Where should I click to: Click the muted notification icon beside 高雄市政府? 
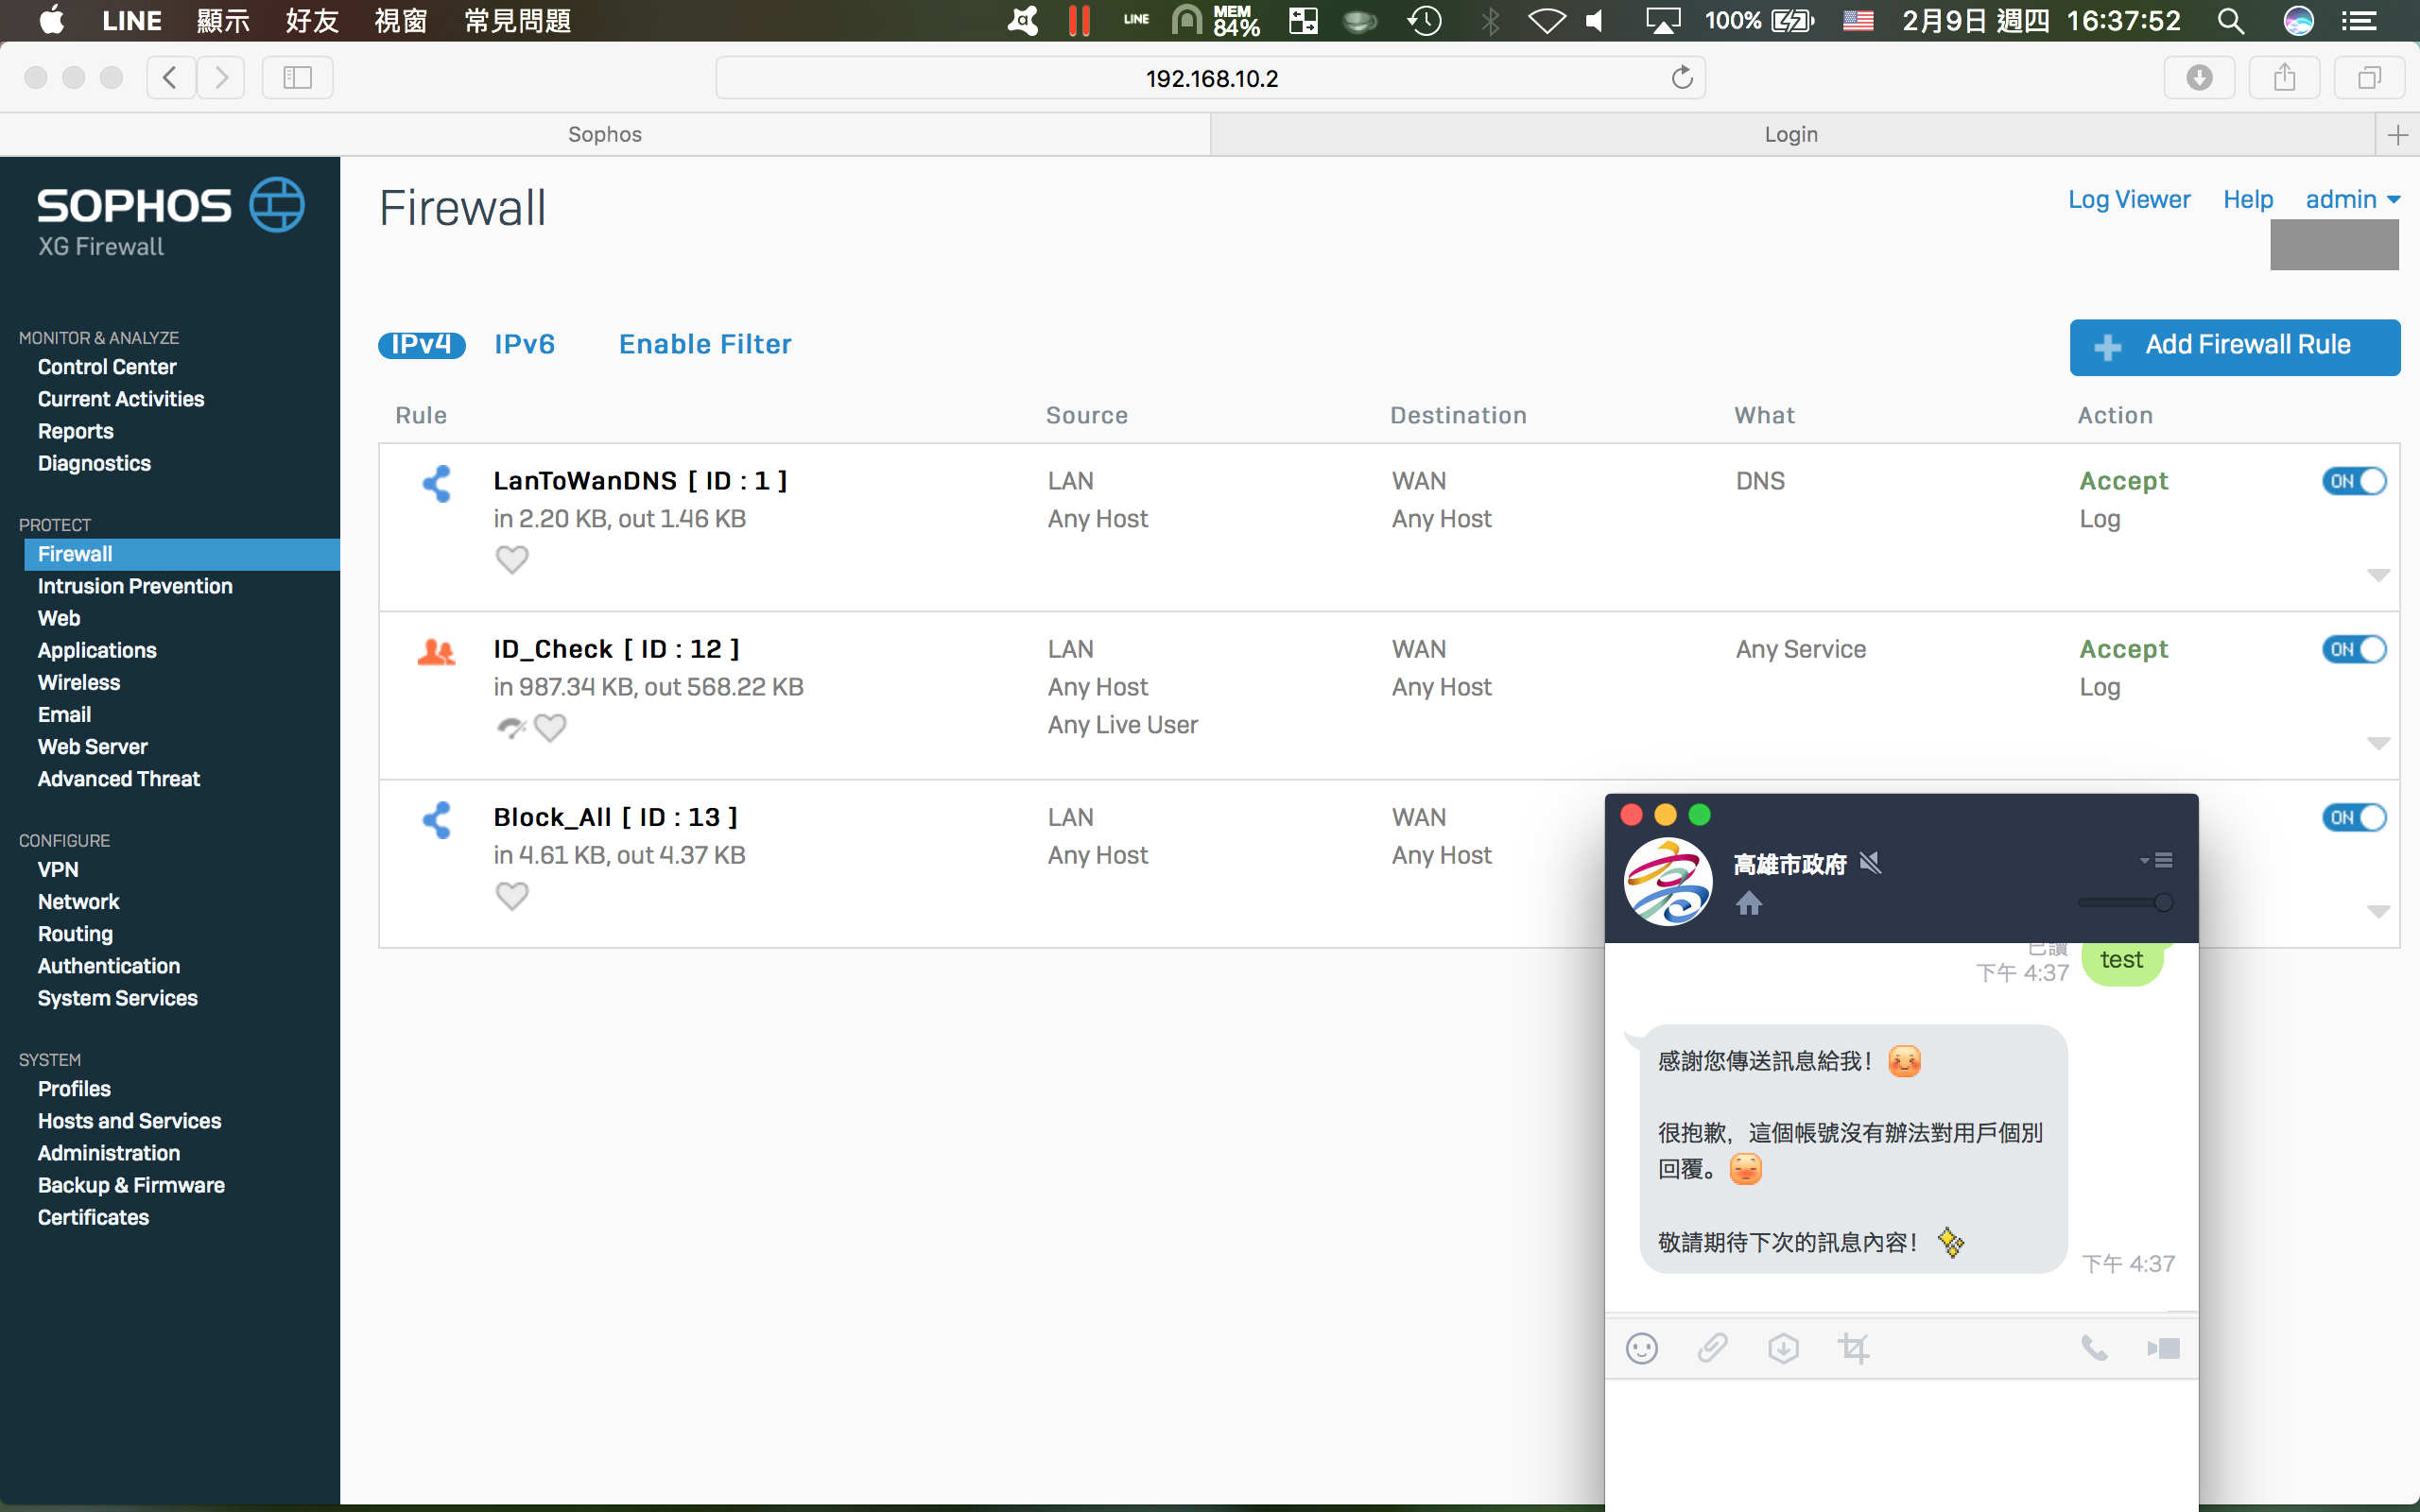click(x=1870, y=862)
